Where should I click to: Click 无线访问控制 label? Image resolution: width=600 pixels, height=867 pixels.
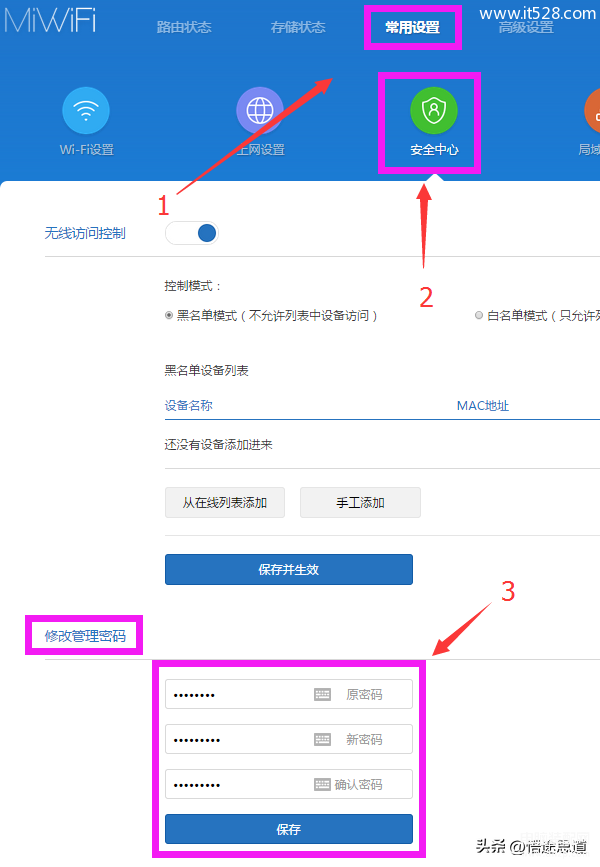[85, 233]
